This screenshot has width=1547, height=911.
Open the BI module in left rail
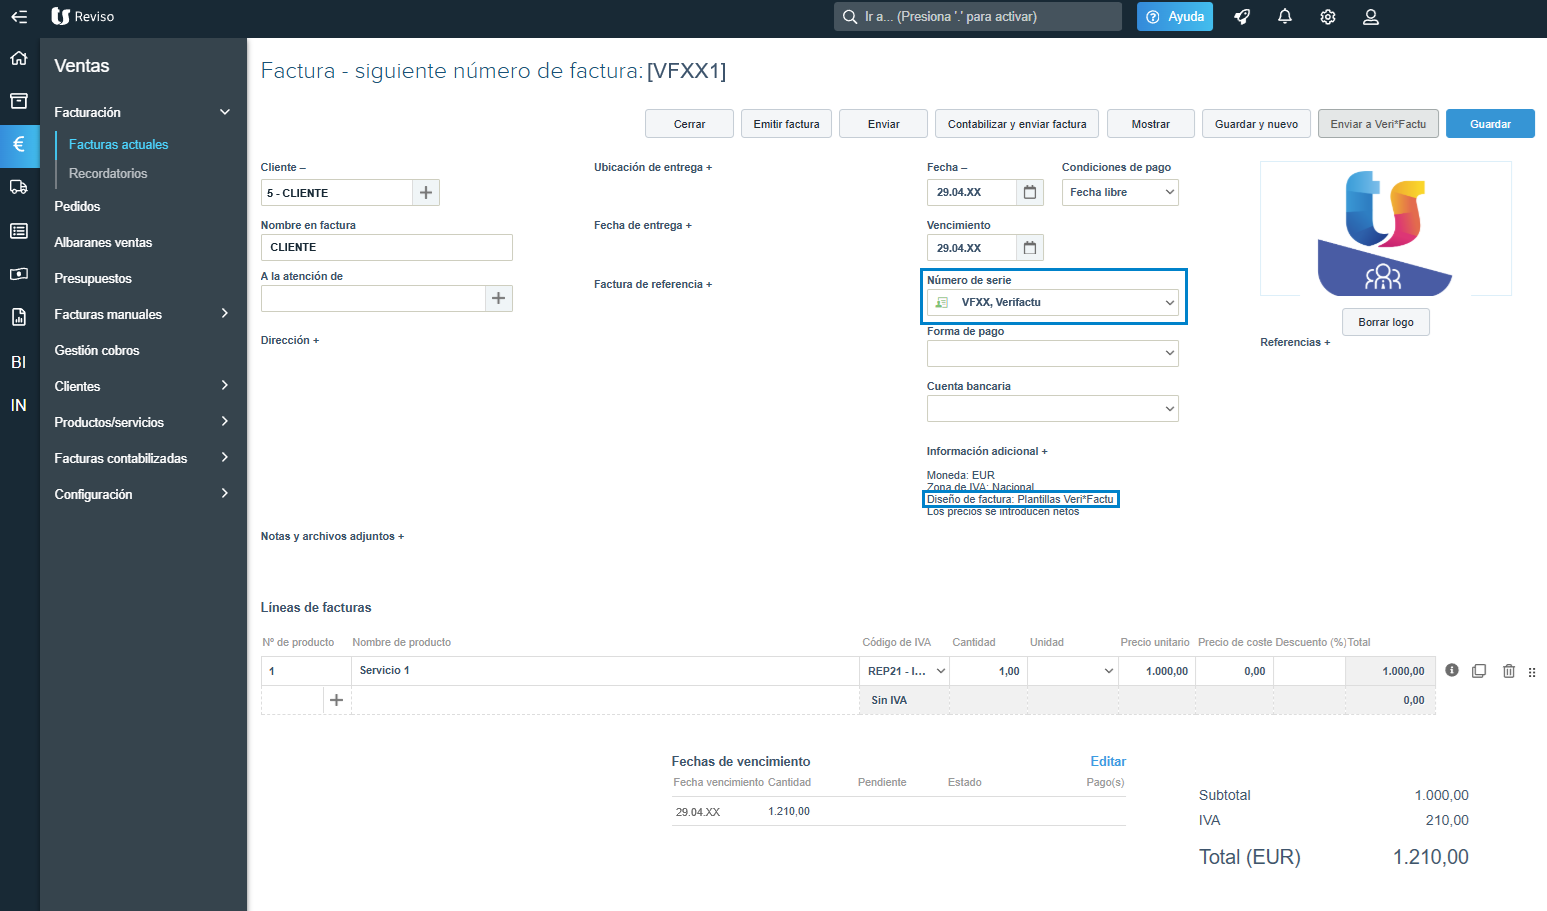[19, 362]
